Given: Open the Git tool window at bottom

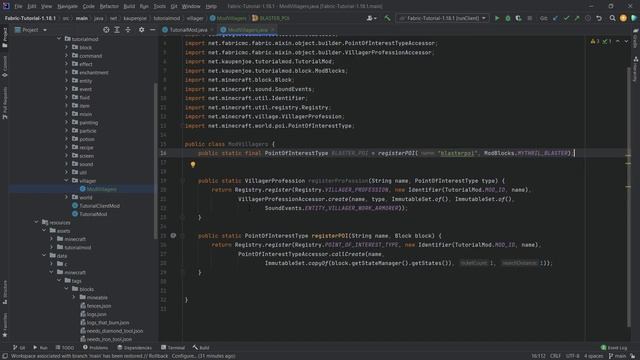Looking at the screenshot, I should (x=19, y=348).
